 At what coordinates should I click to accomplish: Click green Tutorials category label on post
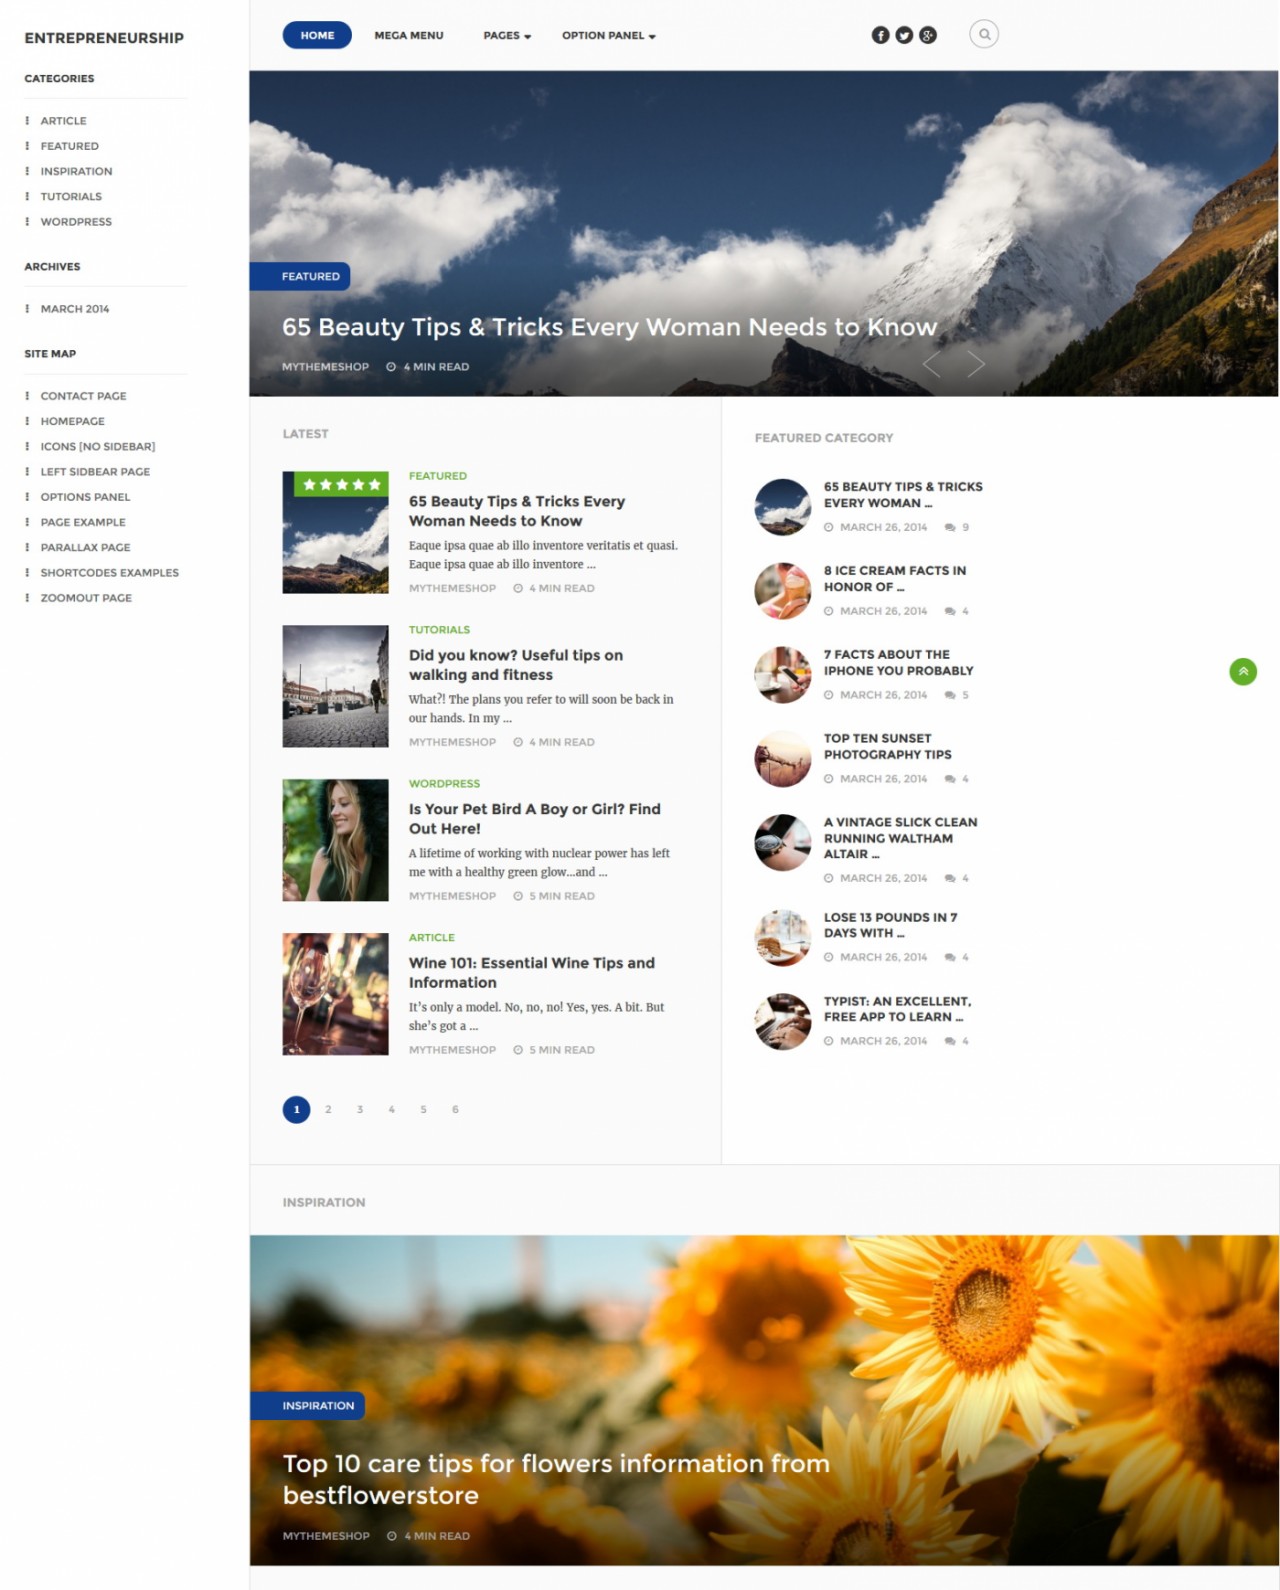coord(439,630)
